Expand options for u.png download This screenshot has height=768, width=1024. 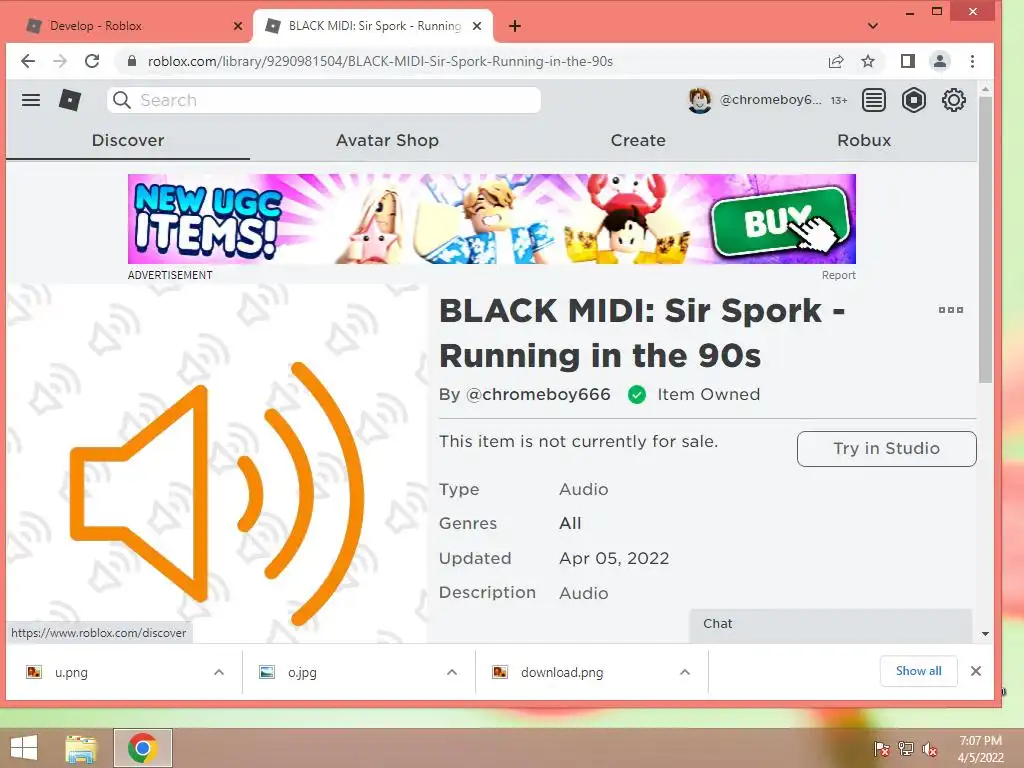(x=219, y=671)
